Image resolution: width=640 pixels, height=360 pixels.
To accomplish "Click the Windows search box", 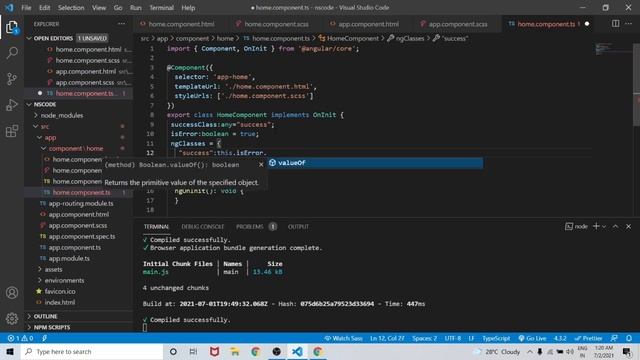I will tap(92, 351).
